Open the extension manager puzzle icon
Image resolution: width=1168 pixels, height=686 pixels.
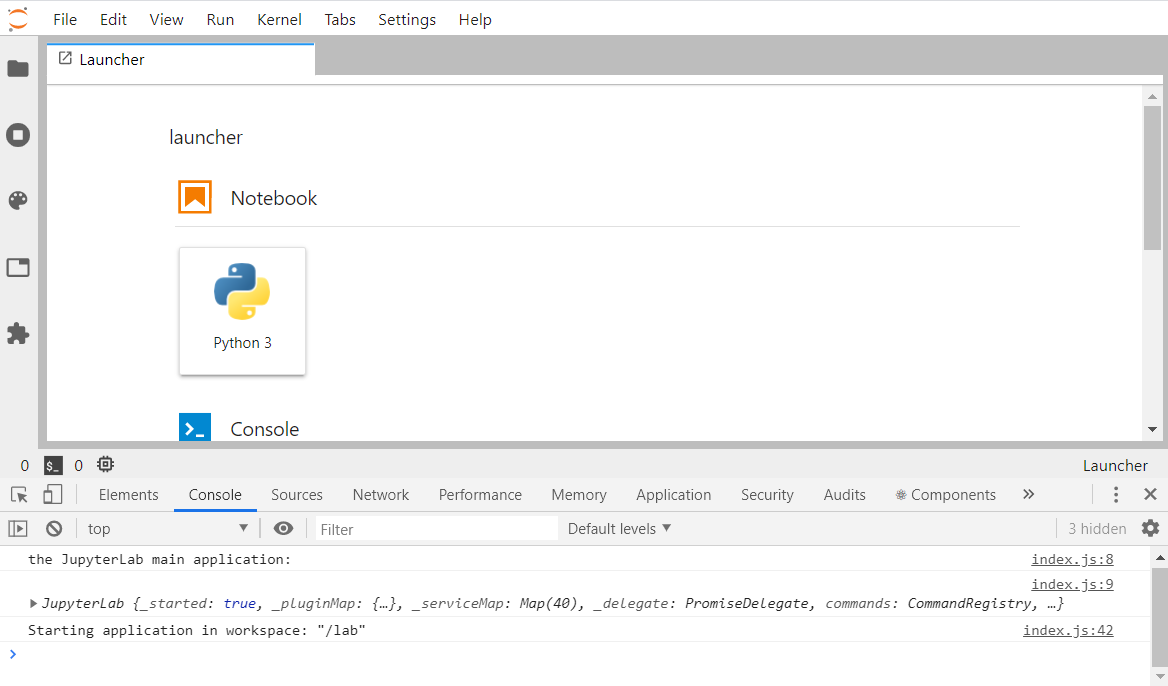pyautogui.click(x=18, y=333)
